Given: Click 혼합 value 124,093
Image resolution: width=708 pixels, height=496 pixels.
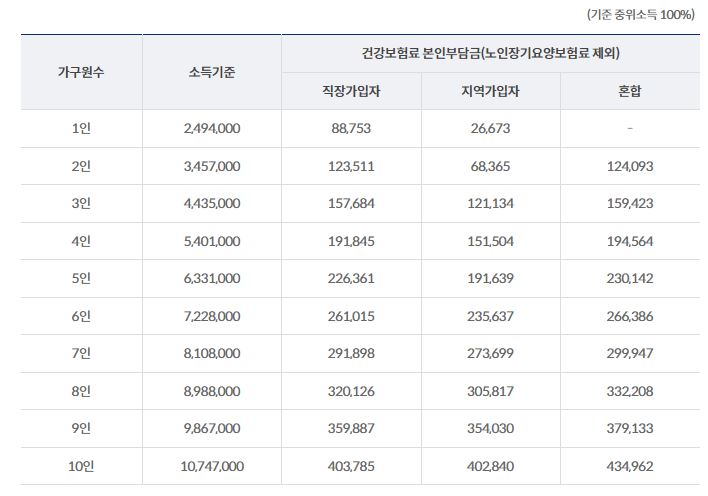Looking at the screenshot, I should coord(629,166).
